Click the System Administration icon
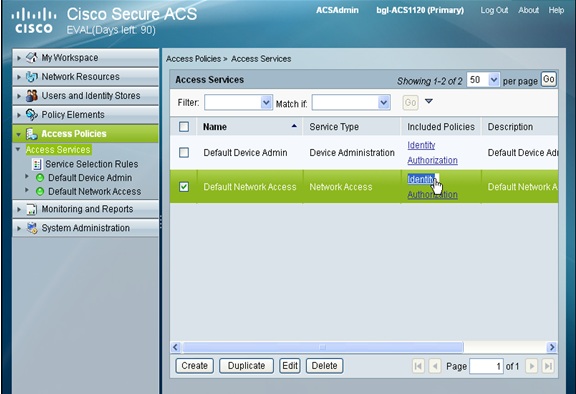The image size is (576, 394). pos(32,228)
